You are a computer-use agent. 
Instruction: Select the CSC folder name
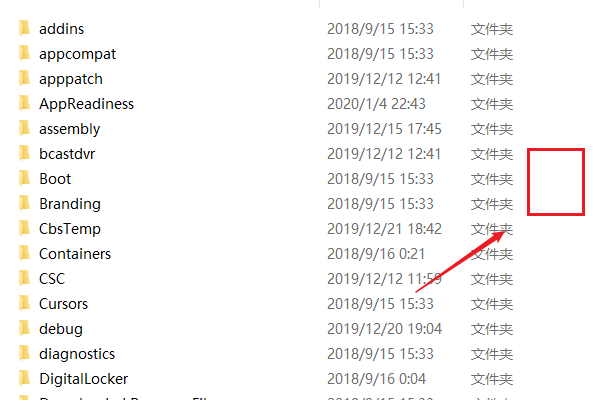[52, 279]
